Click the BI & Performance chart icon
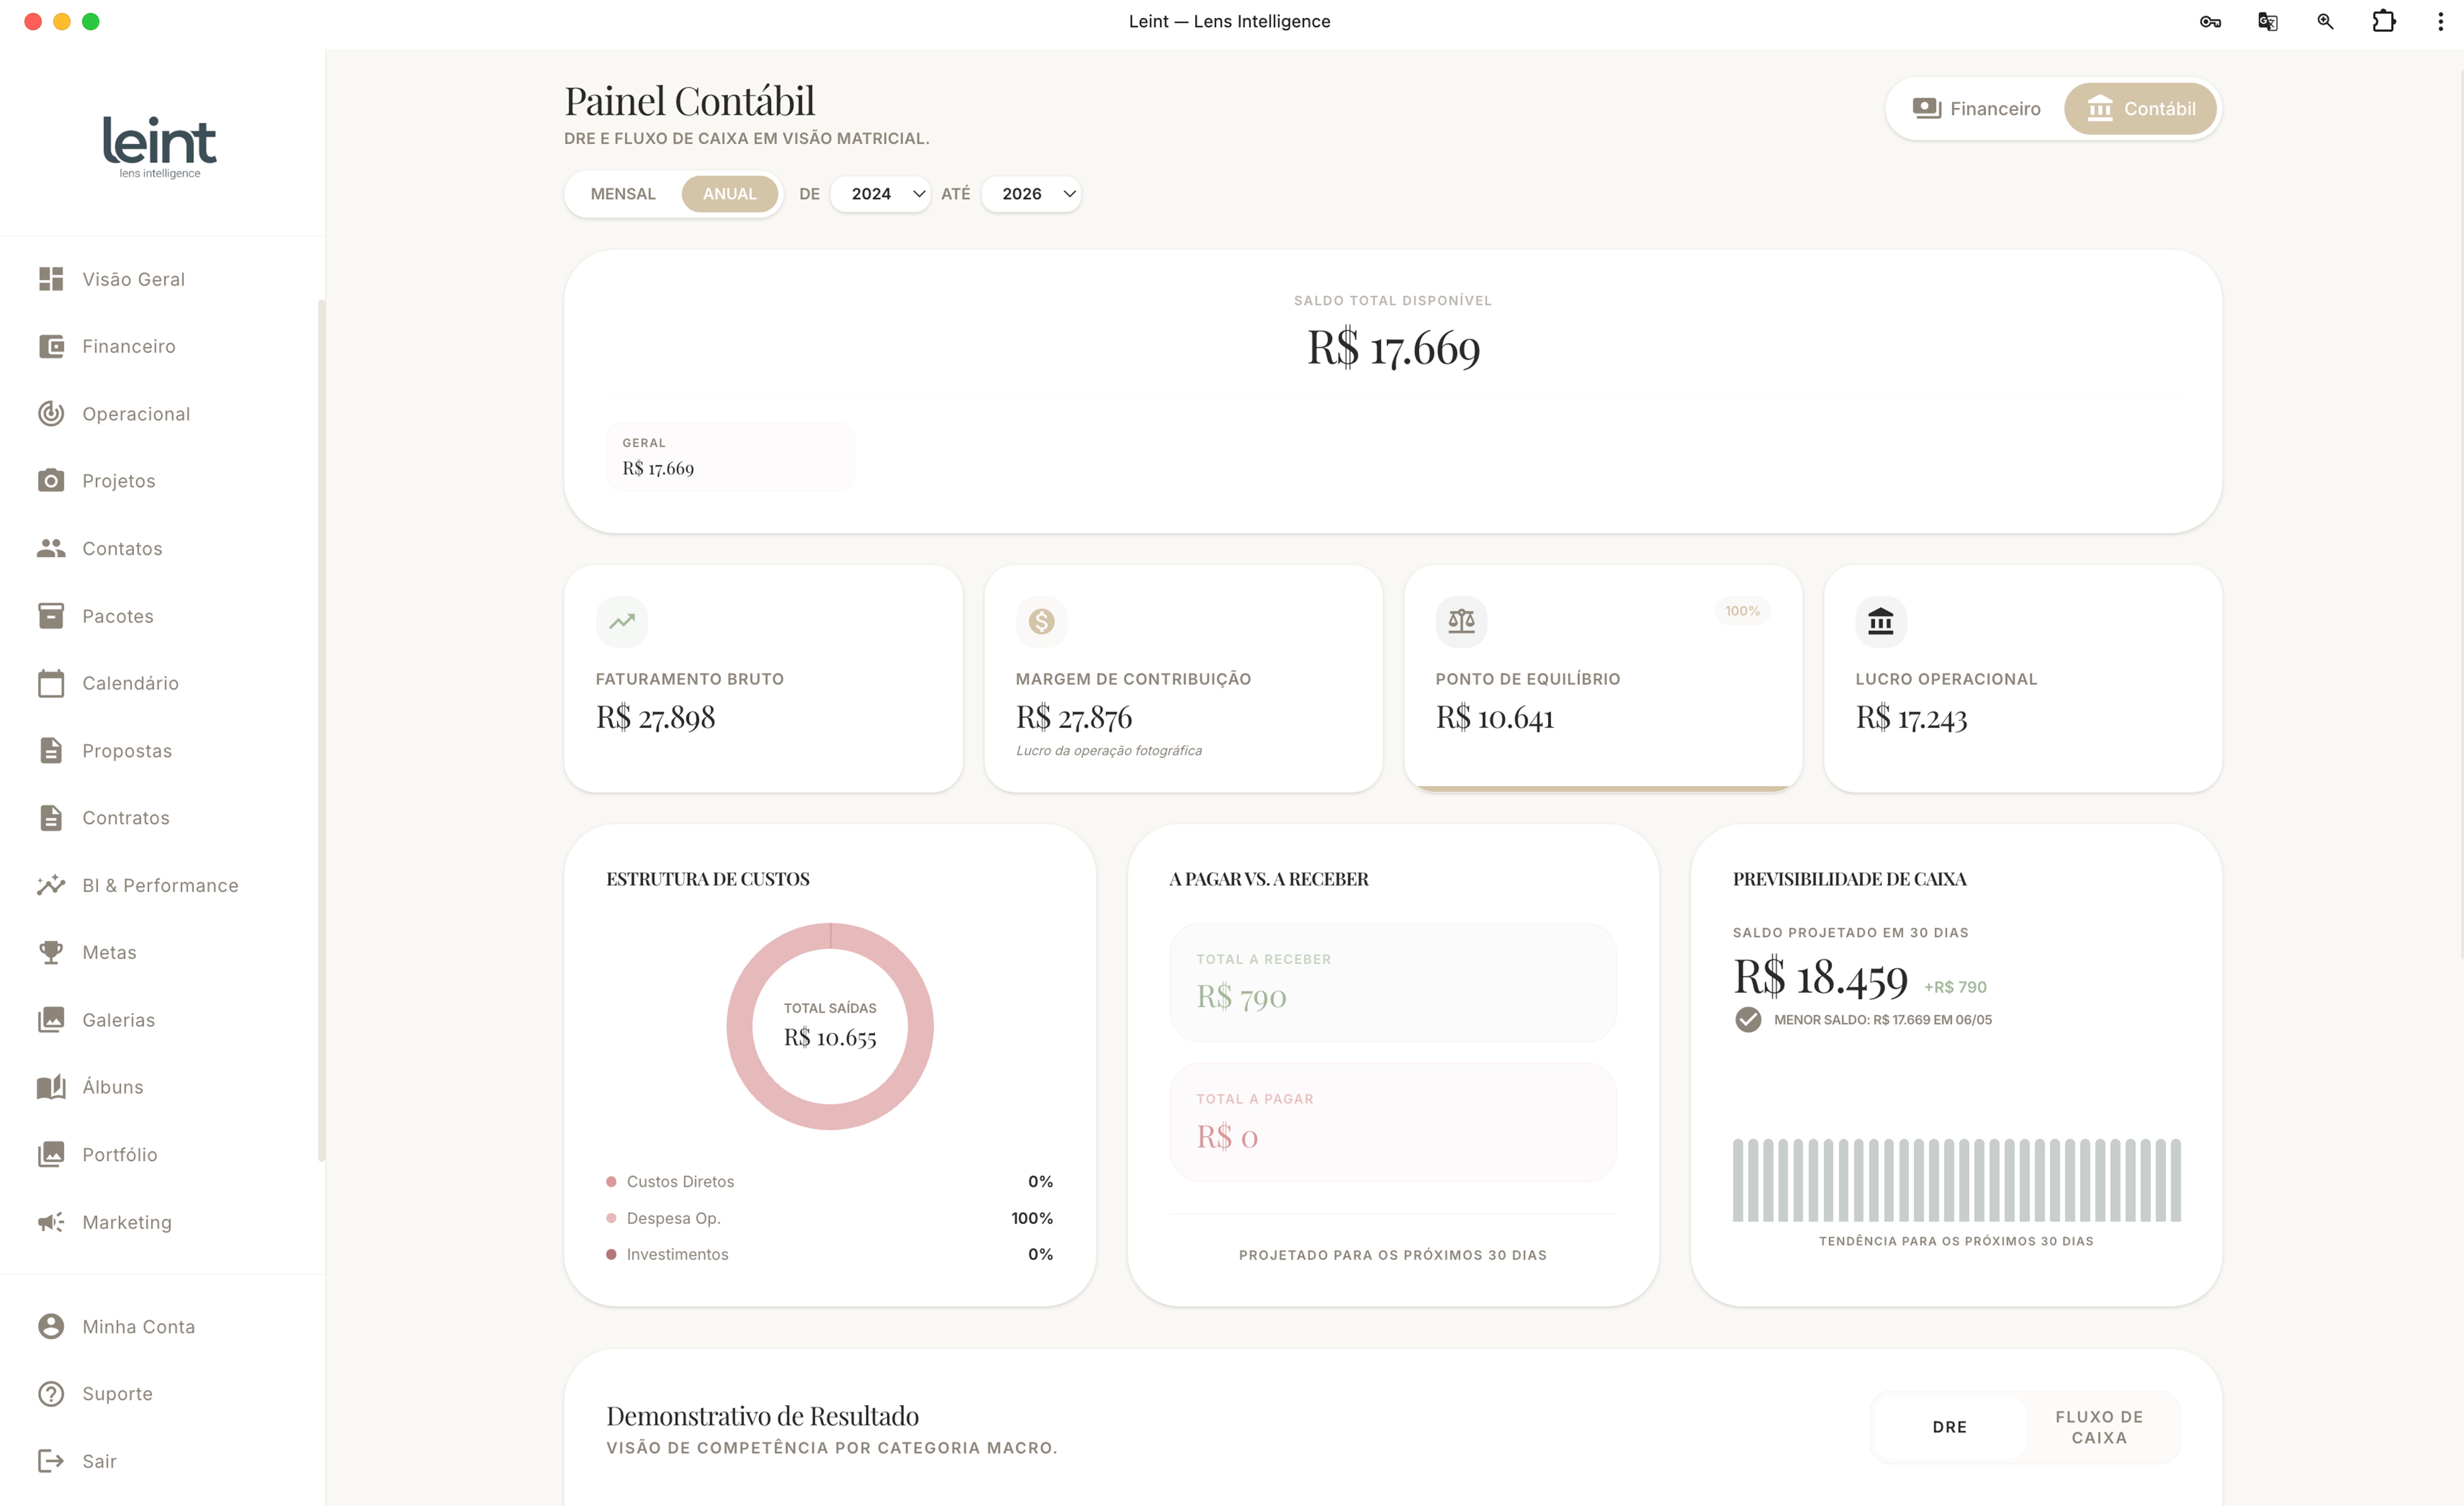Screen dimensions: 2464x1506 pos(51,885)
